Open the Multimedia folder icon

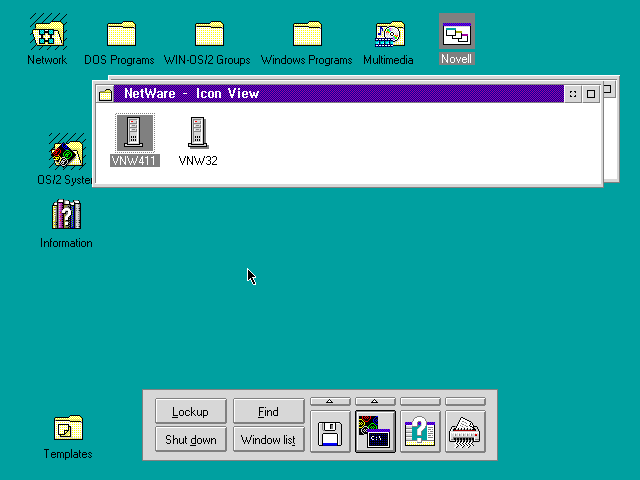click(x=390, y=33)
